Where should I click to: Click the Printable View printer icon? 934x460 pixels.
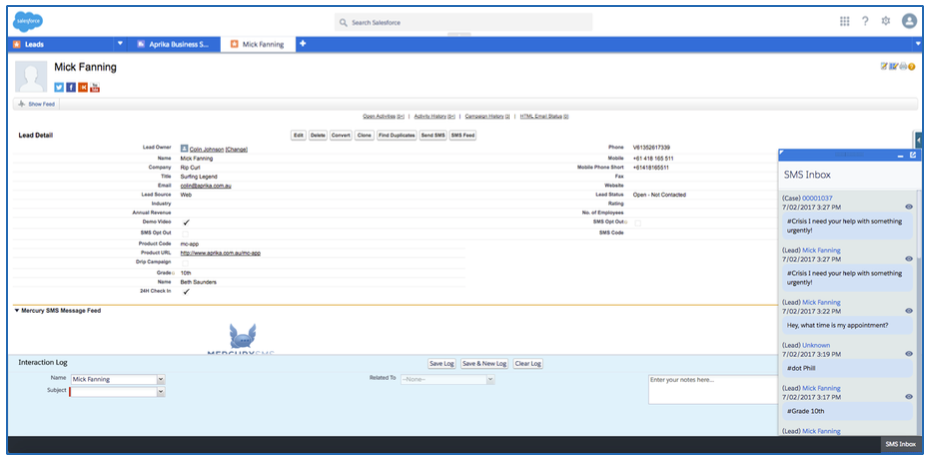[x=902, y=66]
